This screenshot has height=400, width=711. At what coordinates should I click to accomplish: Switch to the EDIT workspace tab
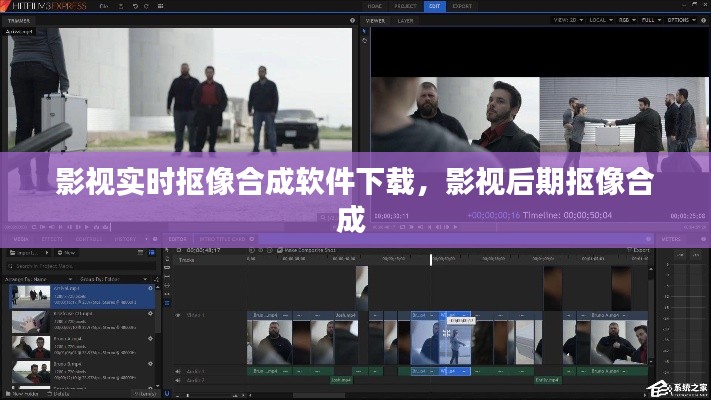[435, 6]
